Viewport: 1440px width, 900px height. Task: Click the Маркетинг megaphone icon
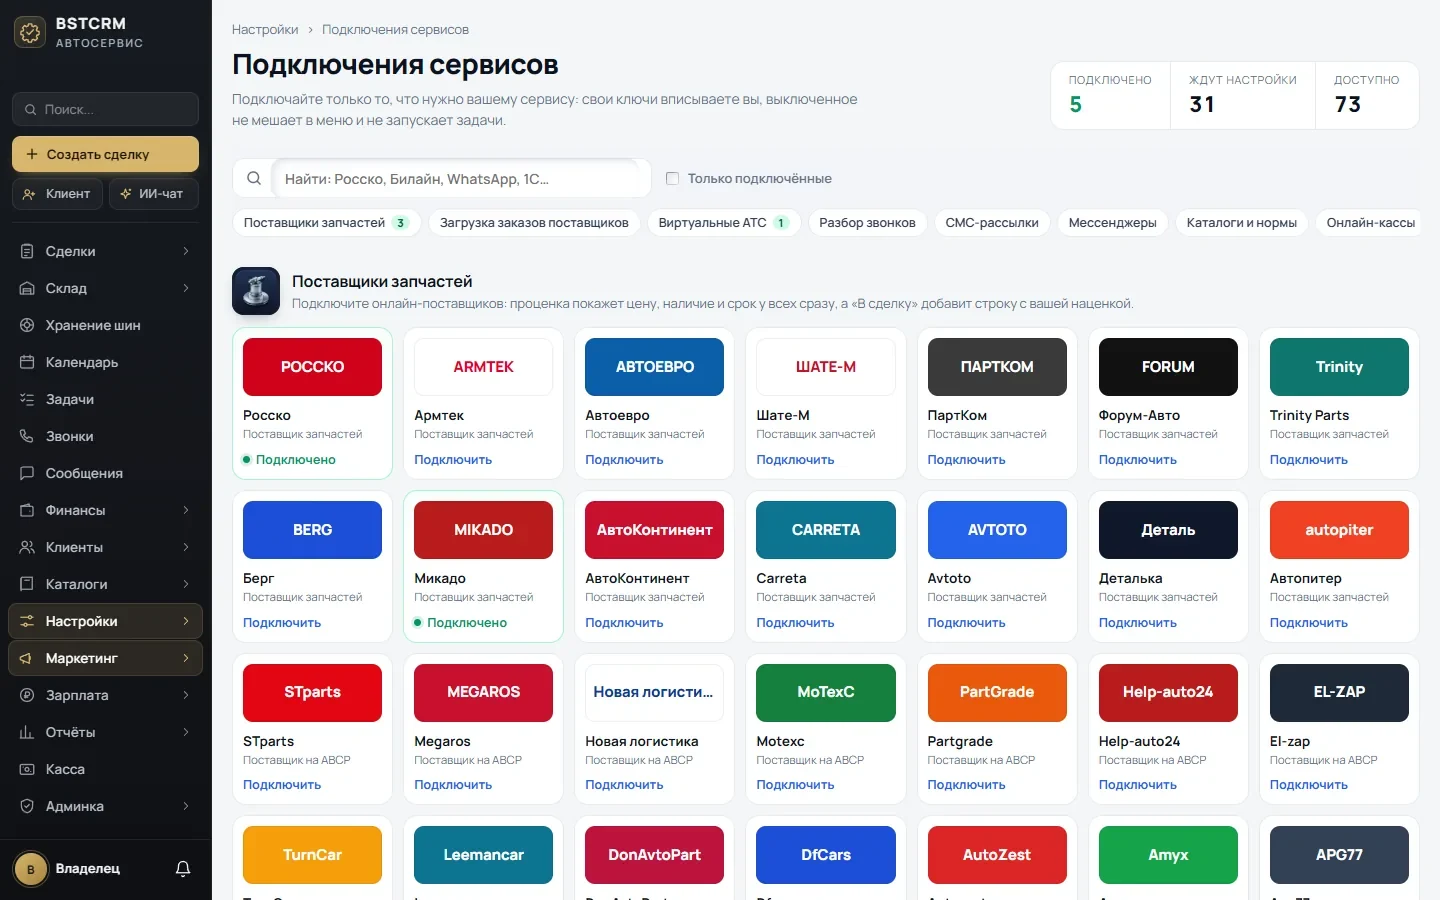[x=27, y=658]
